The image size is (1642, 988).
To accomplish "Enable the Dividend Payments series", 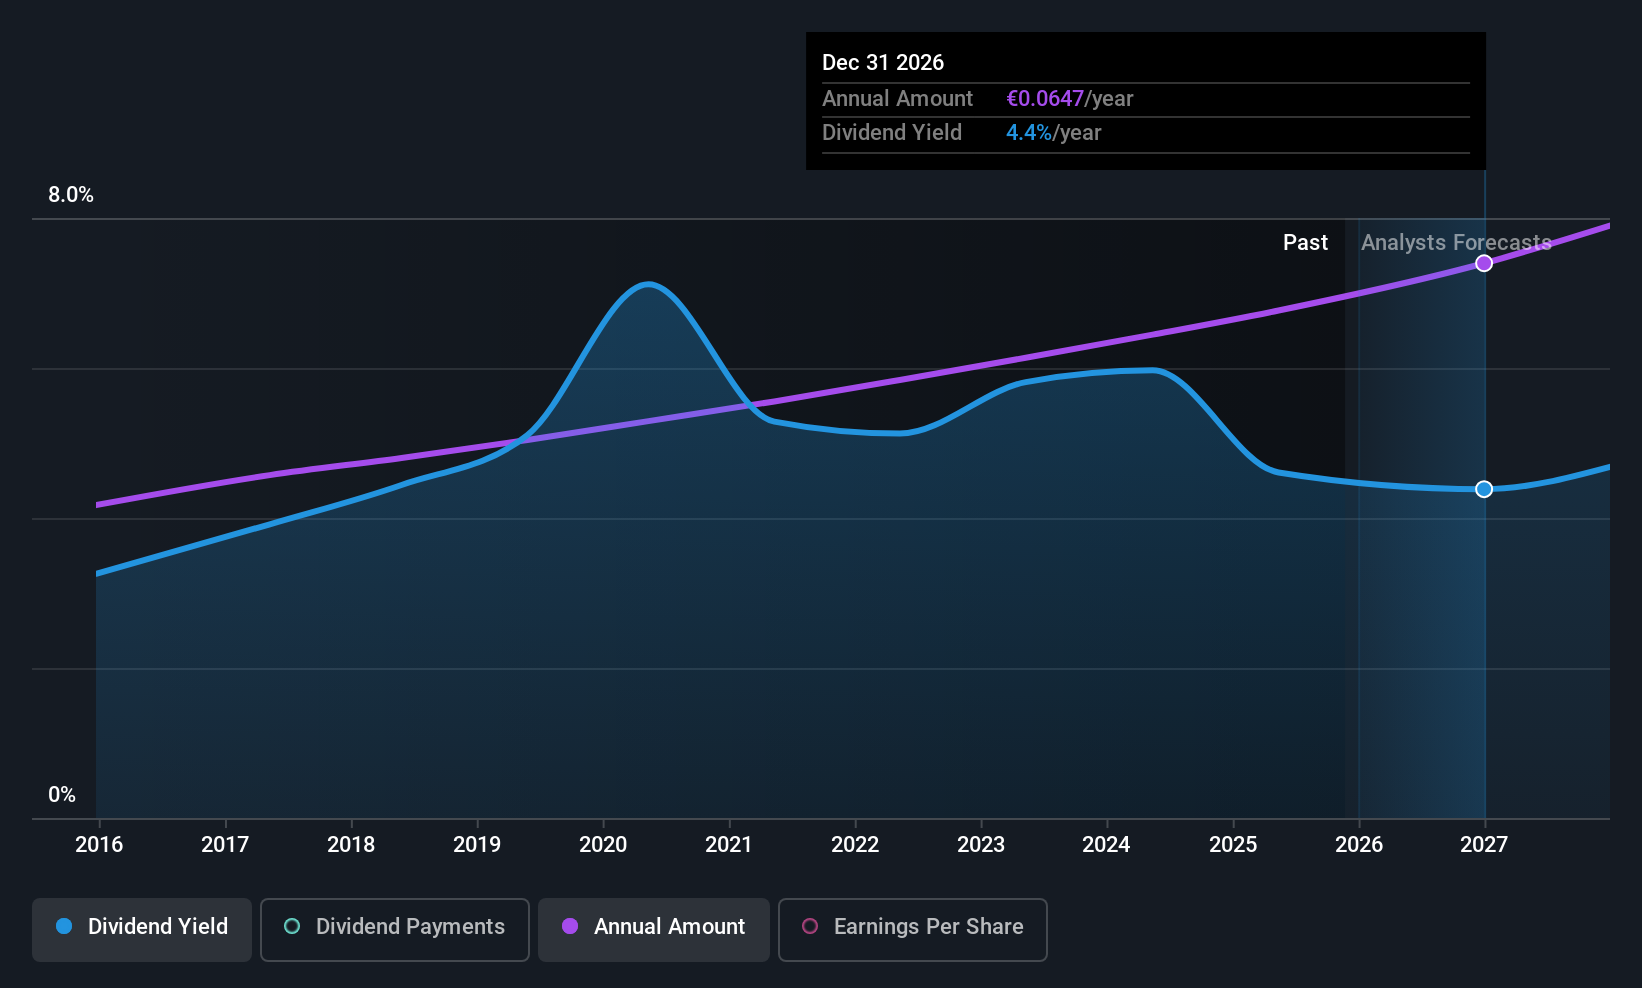I will pos(394,928).
